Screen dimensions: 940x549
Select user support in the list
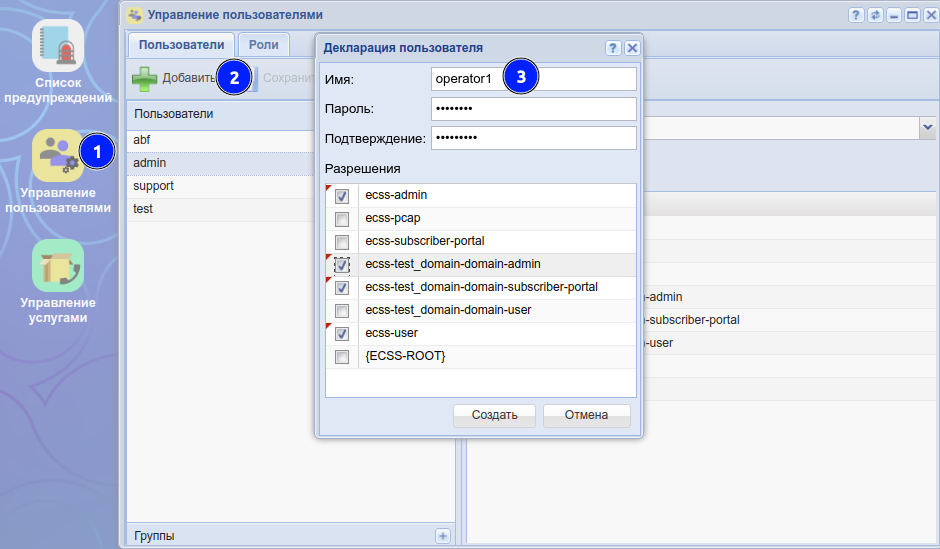[x=221, y=186]
